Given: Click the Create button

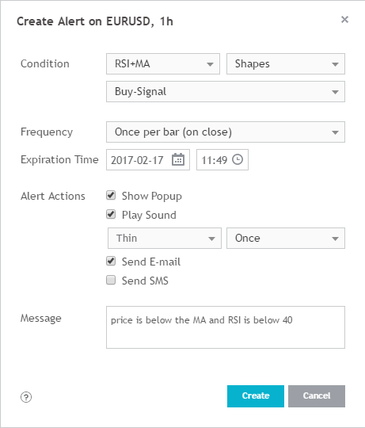Looking at the screenshot, I should (x=256, y=396).
